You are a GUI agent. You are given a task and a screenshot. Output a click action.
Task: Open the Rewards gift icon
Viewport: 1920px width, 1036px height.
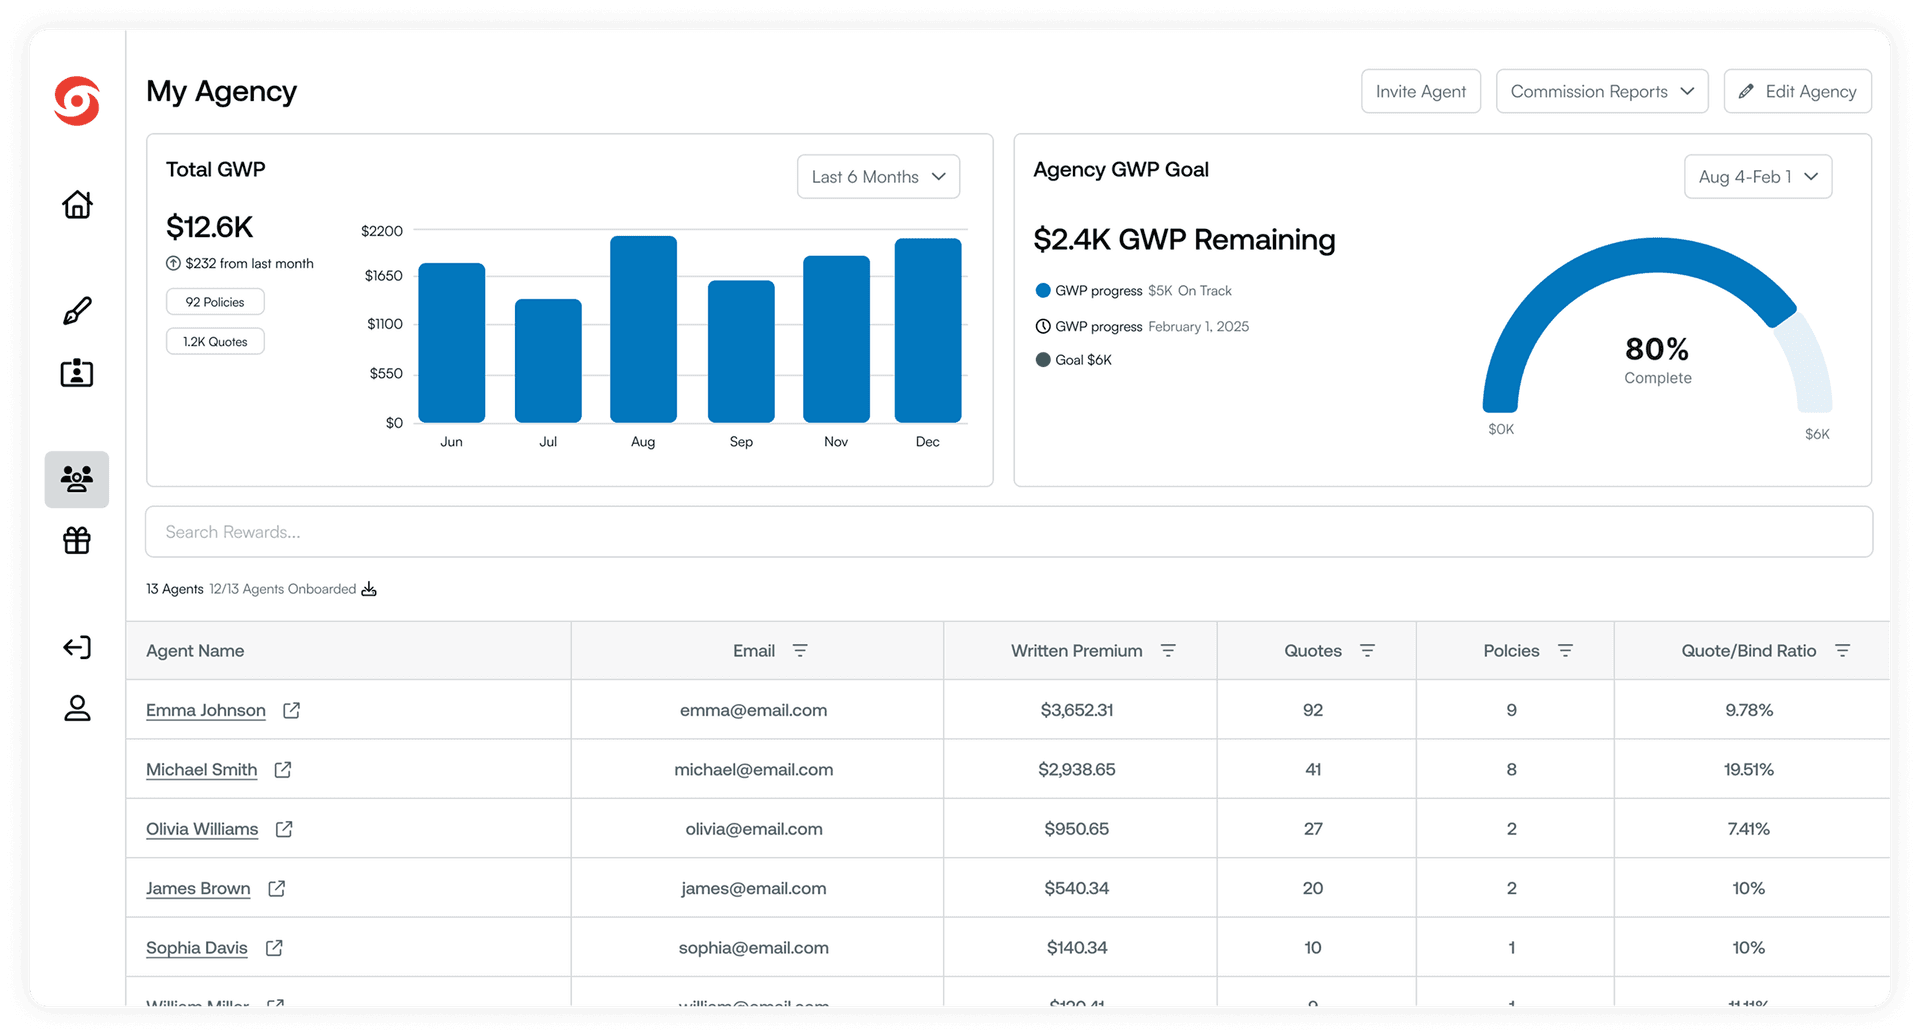(77, 541)
